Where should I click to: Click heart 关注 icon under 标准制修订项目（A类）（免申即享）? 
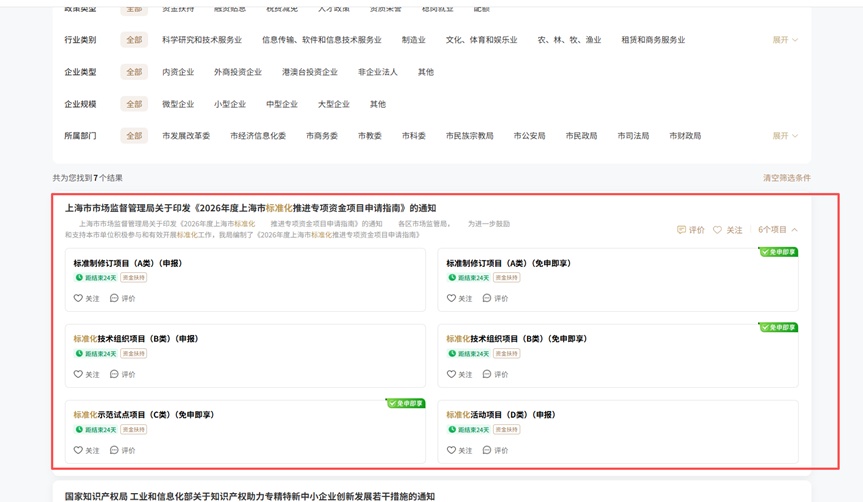point(451,298)
